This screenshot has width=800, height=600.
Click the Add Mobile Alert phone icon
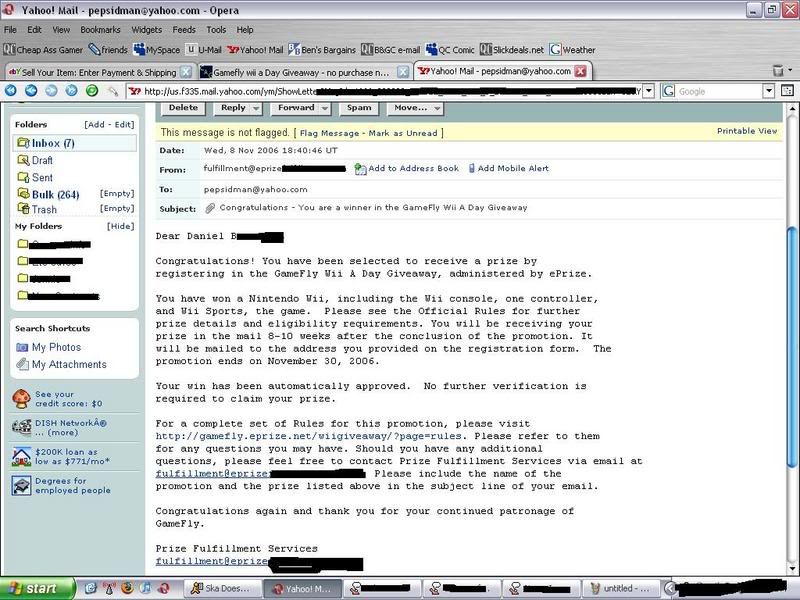point(472,168)
